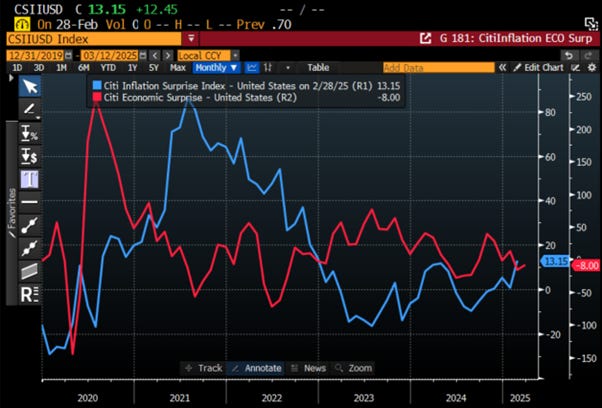Screen dimensions: 602x408
Task: Expand the small triangle above the cursor tool
Action: click(11, 78)
